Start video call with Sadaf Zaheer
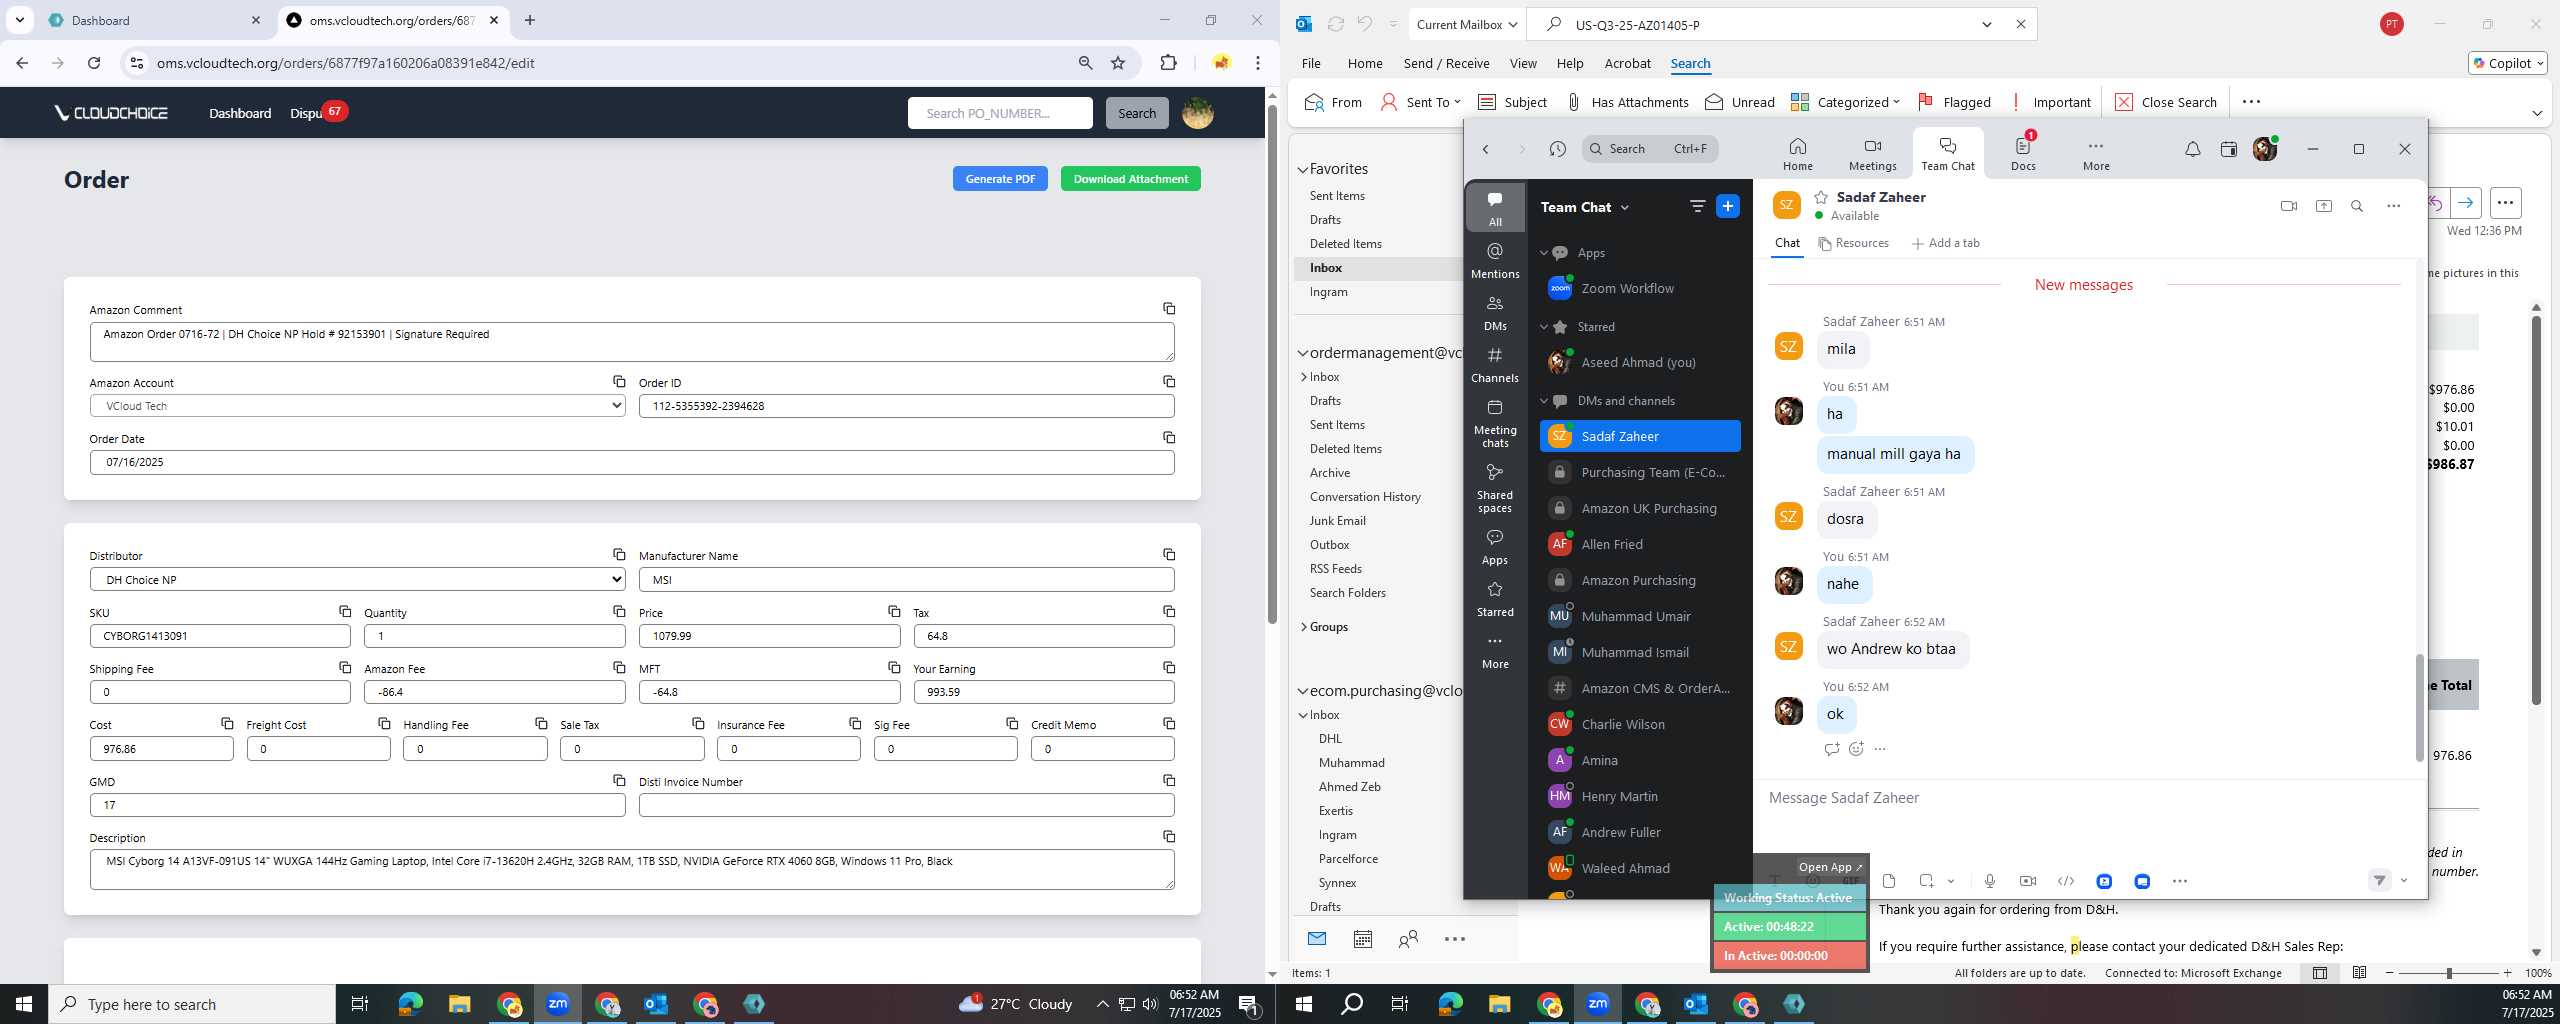This screenshot has height=1024, width=2560. (2288, 206)
